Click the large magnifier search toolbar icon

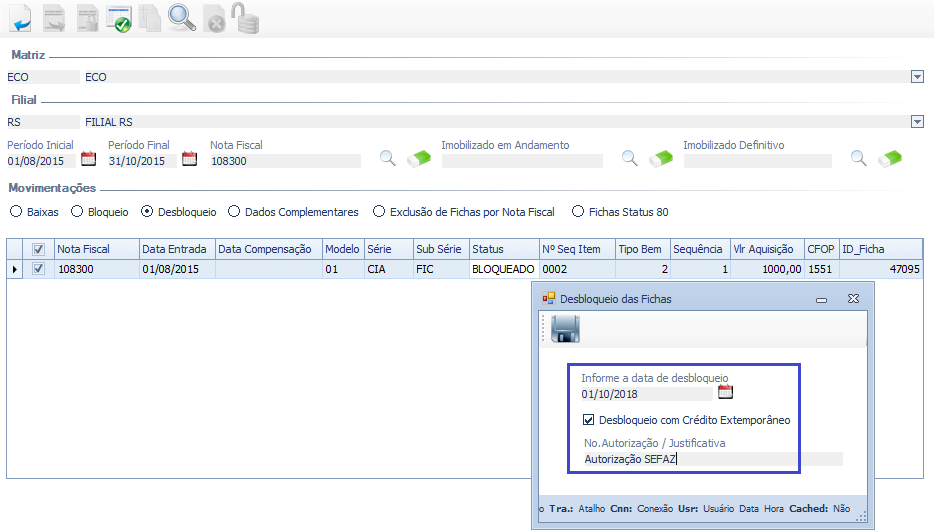[x=182, y=17]
